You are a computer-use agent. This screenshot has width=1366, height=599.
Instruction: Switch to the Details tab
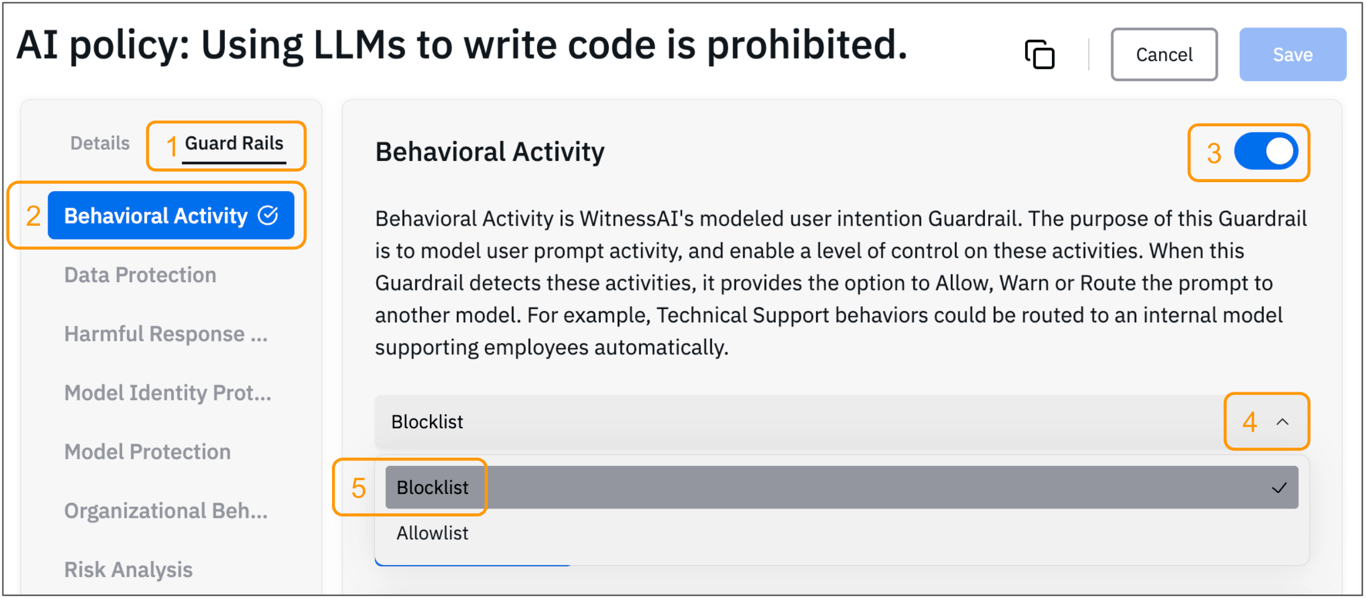click(x=100, y=143)
